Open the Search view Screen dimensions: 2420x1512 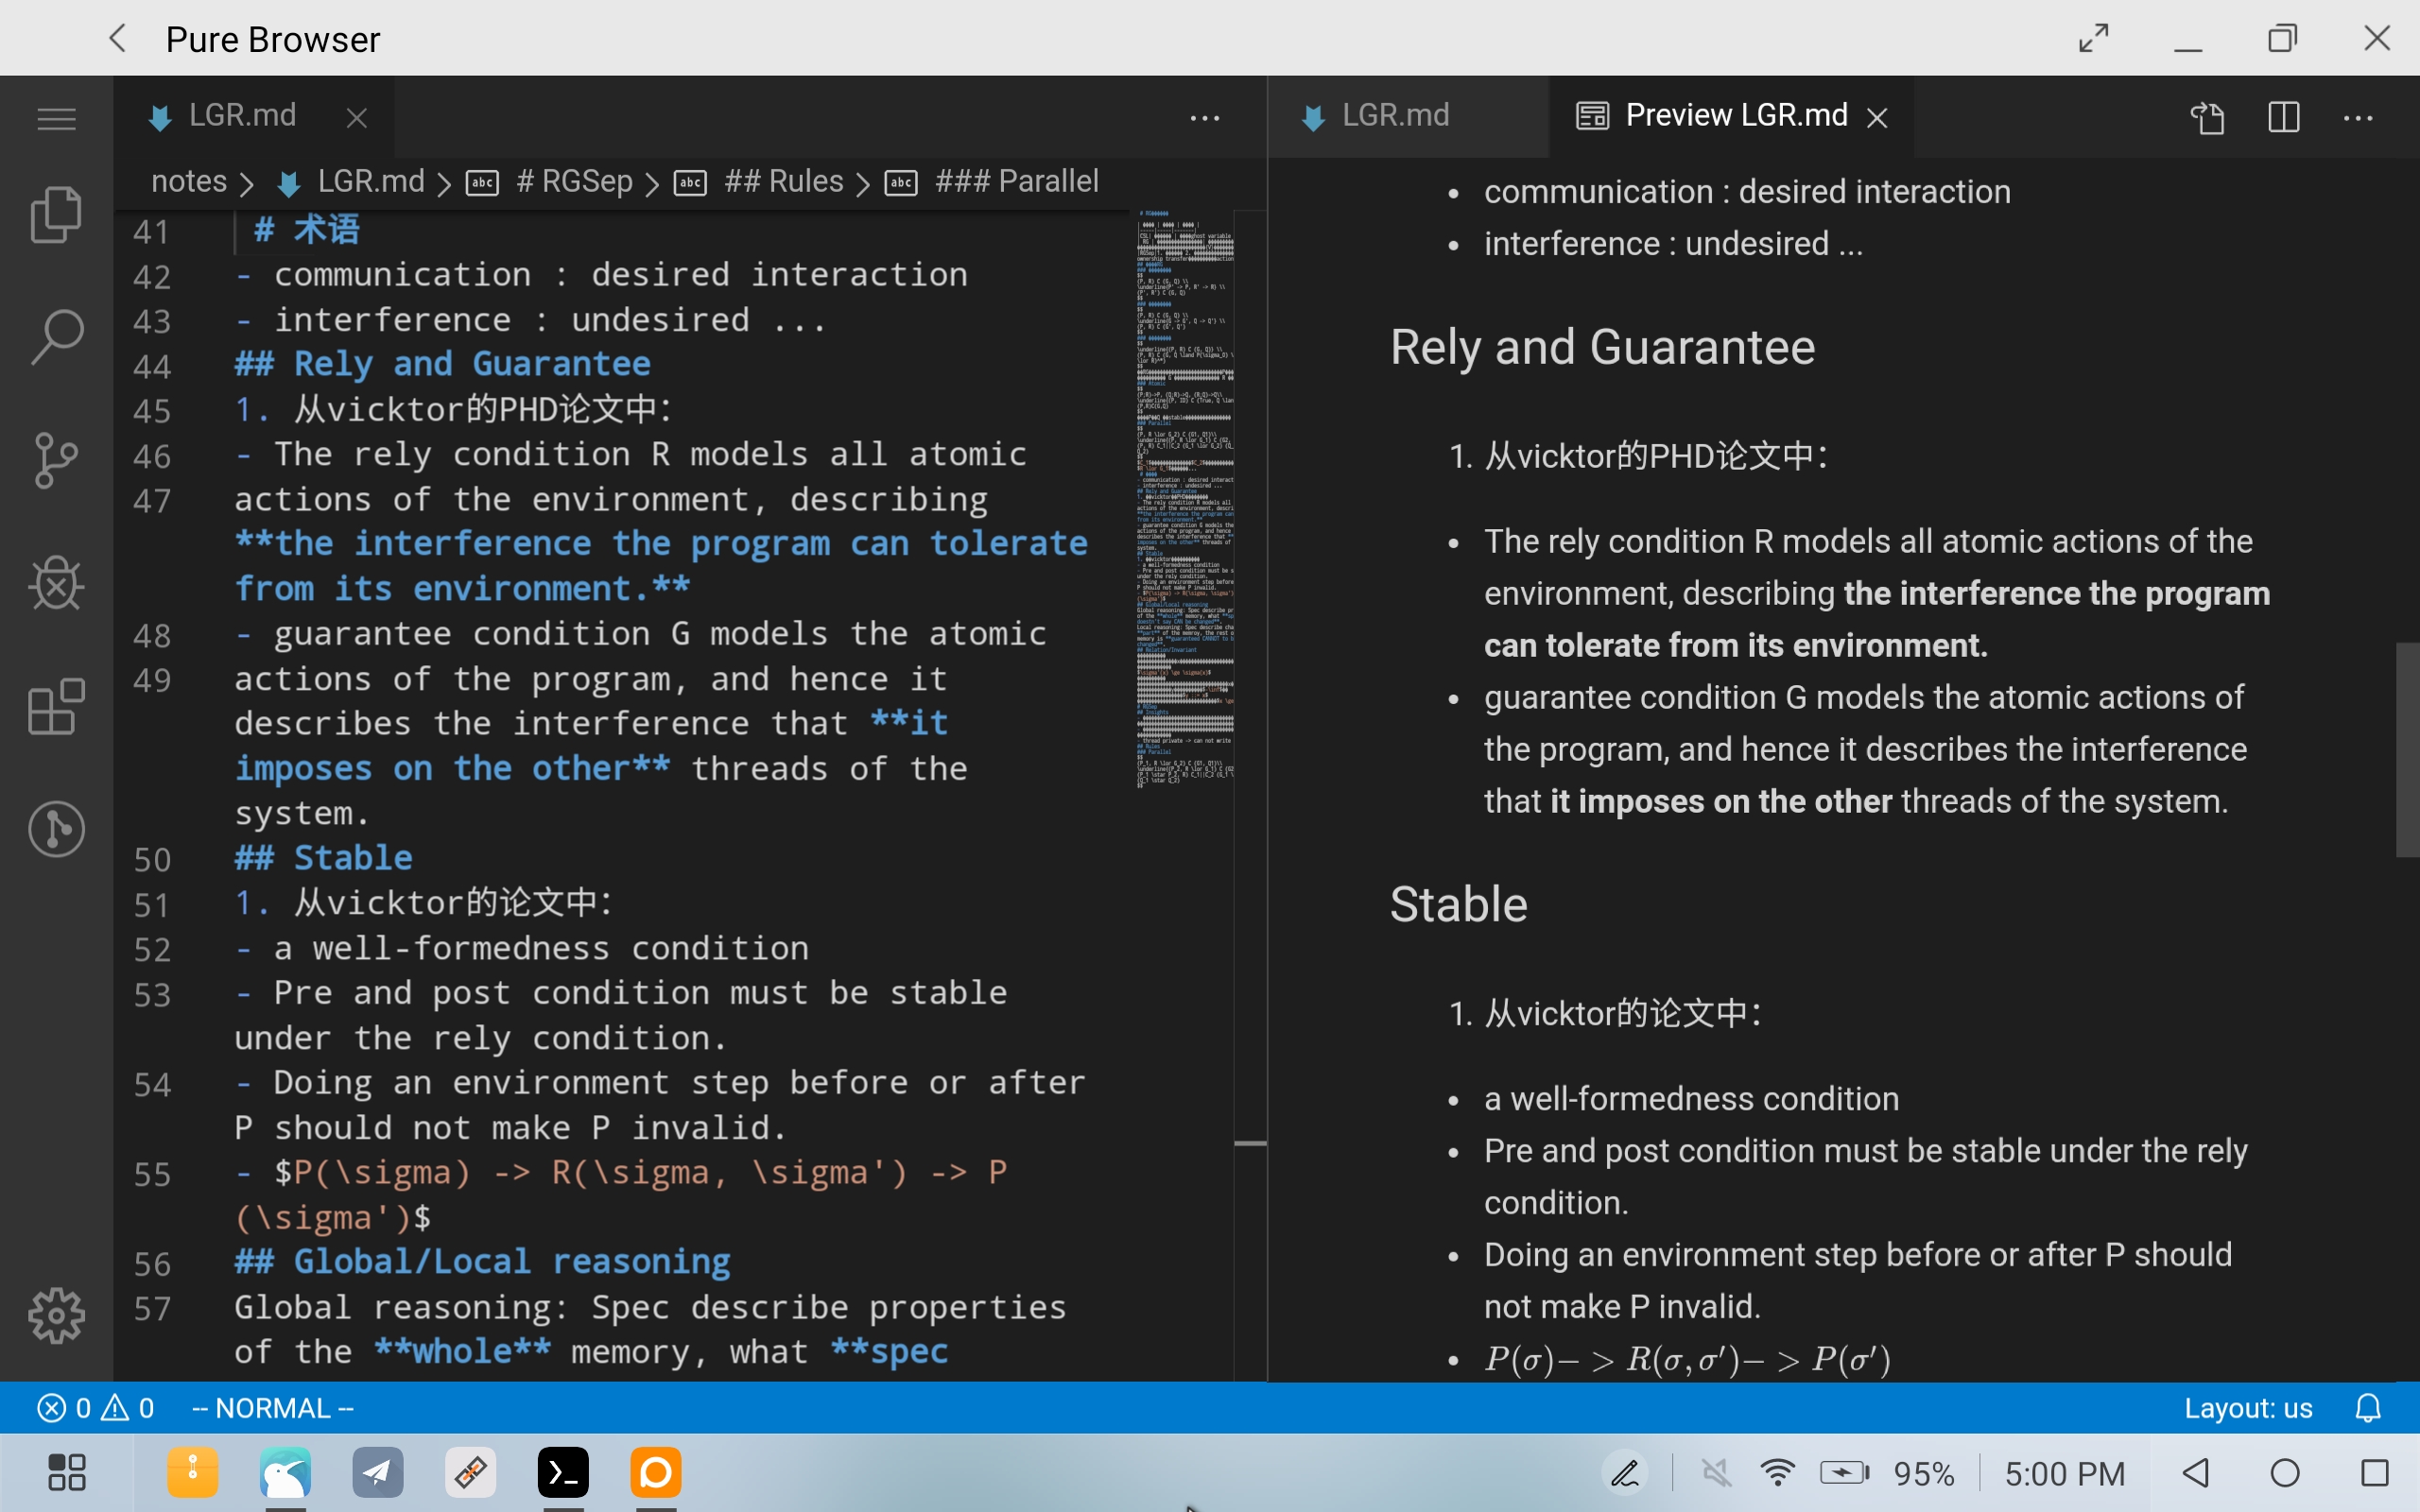[56, 336]
